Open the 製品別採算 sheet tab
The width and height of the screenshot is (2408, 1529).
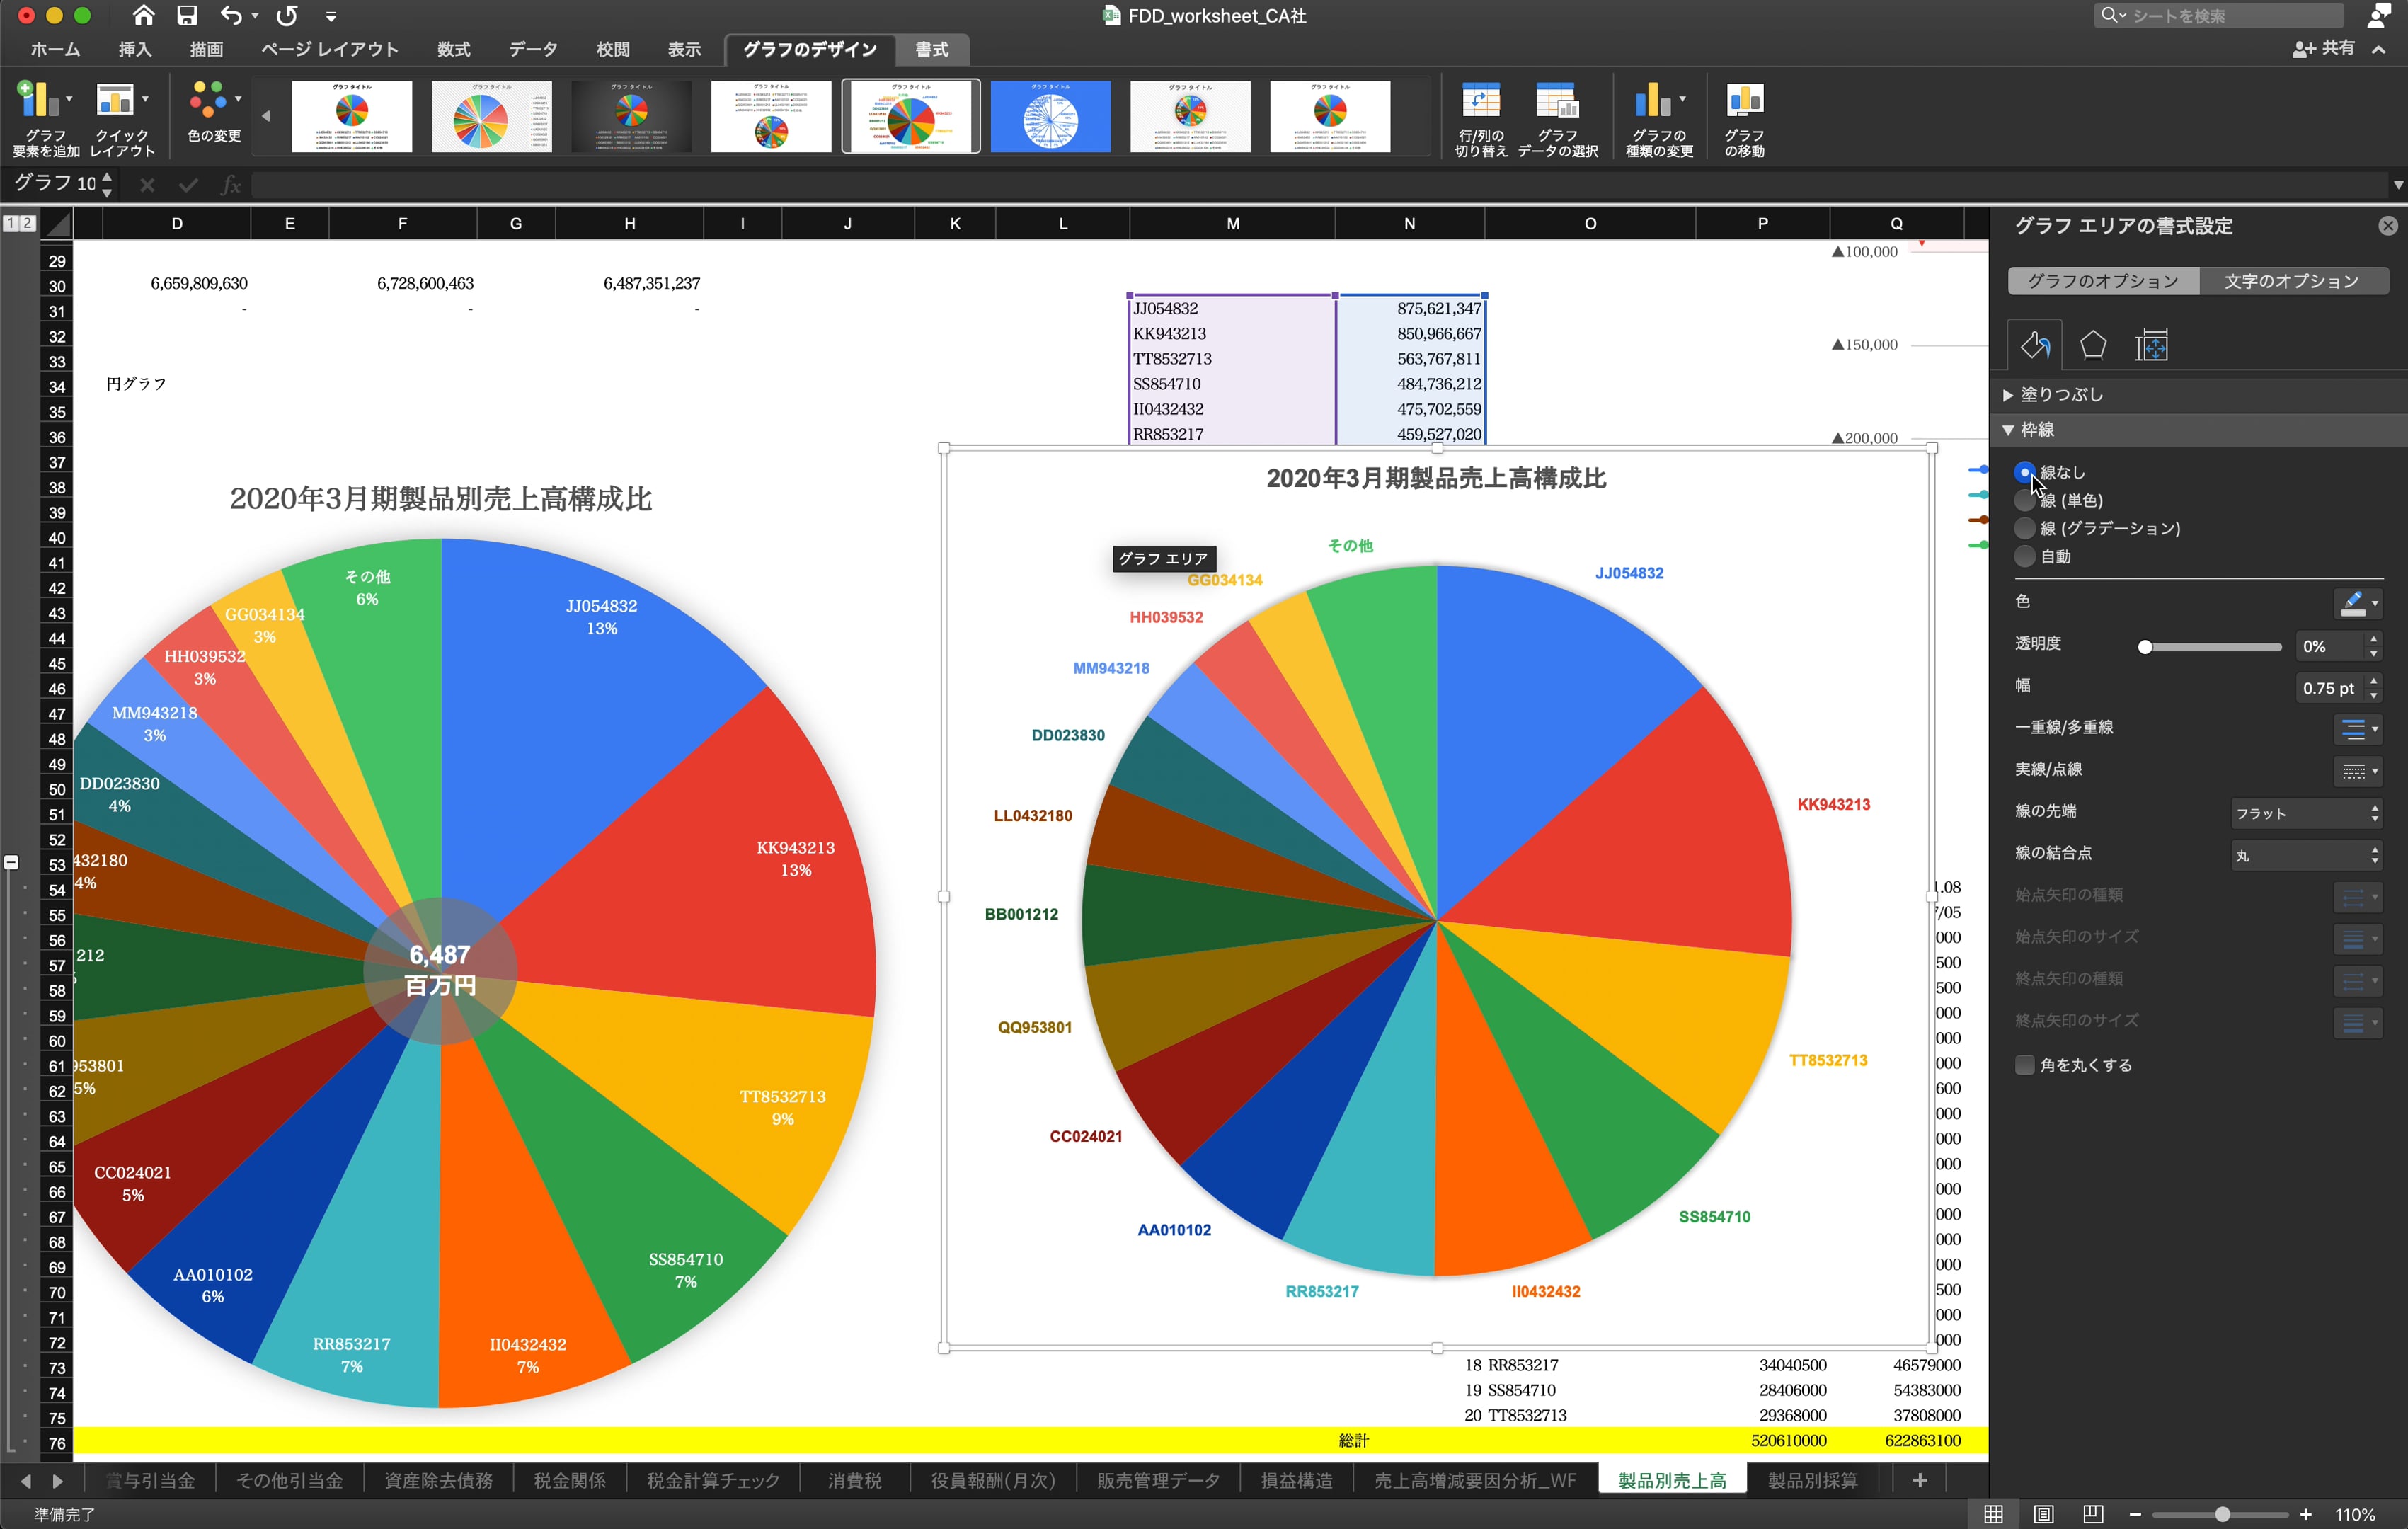tap(1811, 1480)
